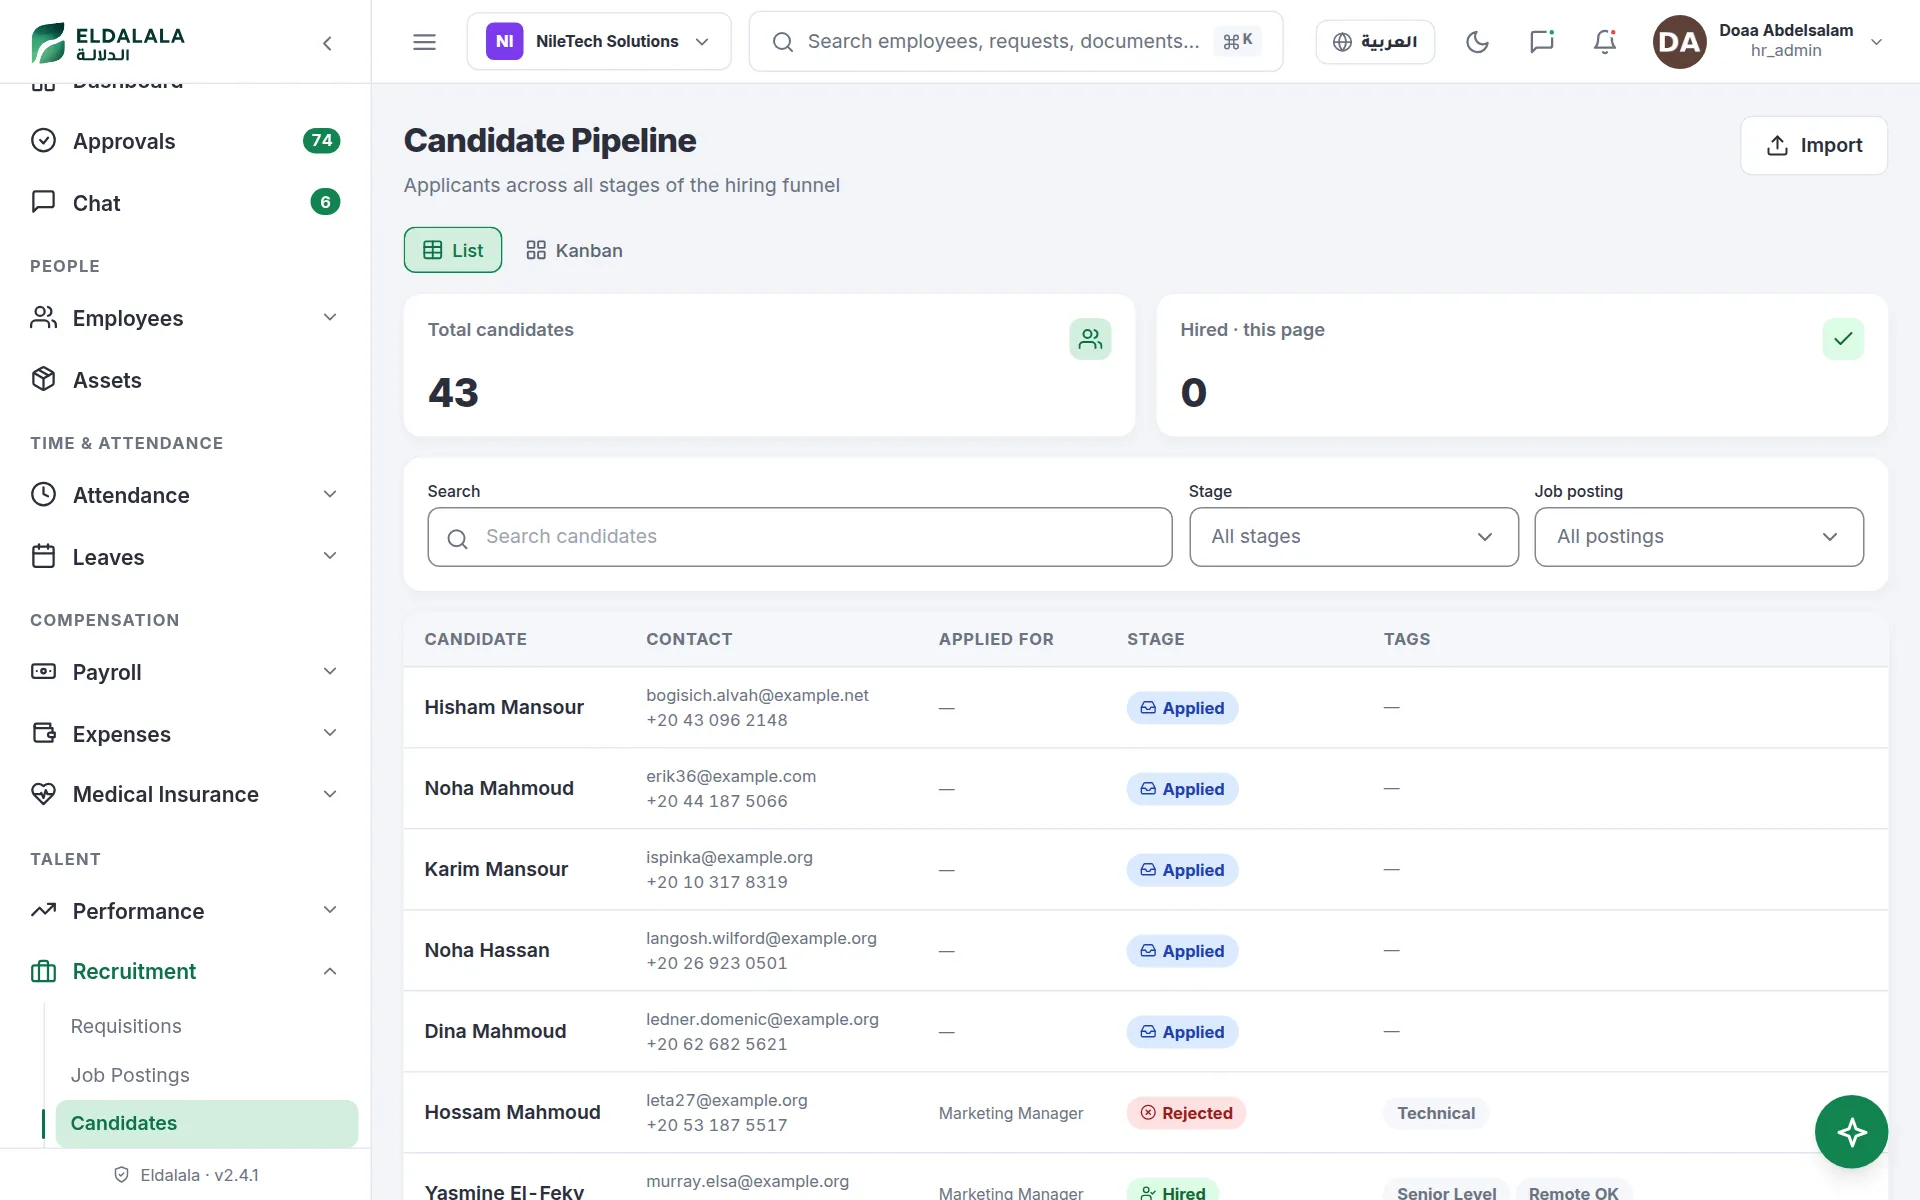1920x1200 pixels.
Task: Expand the Leaves submenu
Action: pyautogui.click(x=330, y=556)
